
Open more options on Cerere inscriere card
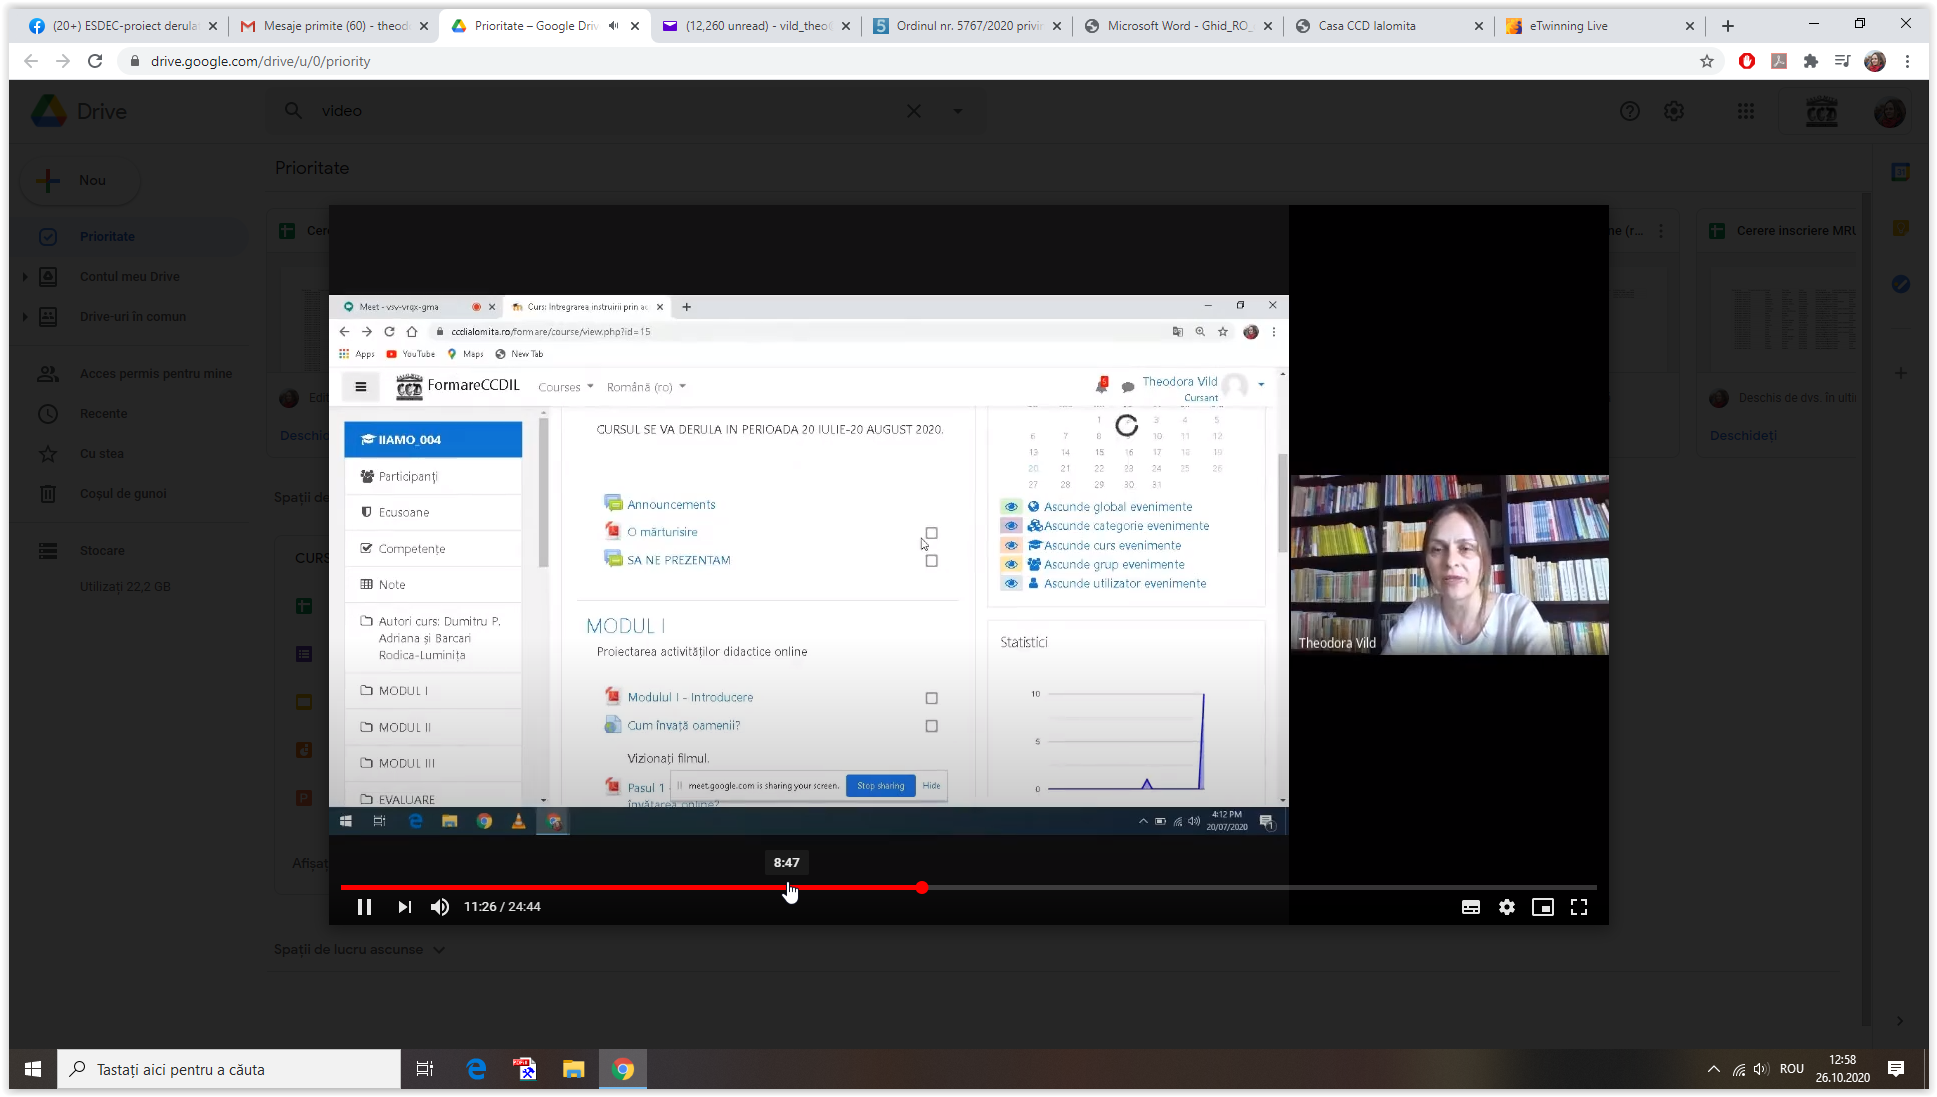point(1661,231)
